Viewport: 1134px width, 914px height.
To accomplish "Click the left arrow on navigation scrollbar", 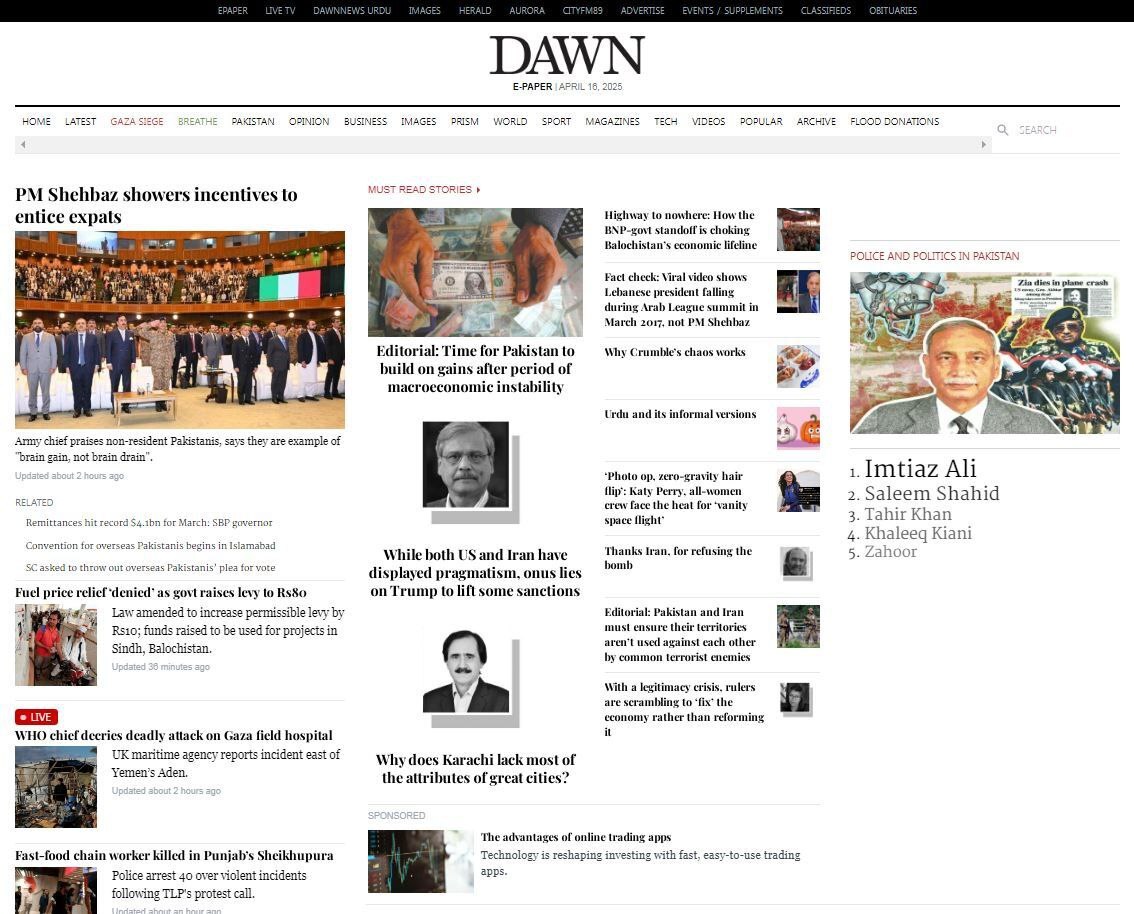I will coord(23,145).
